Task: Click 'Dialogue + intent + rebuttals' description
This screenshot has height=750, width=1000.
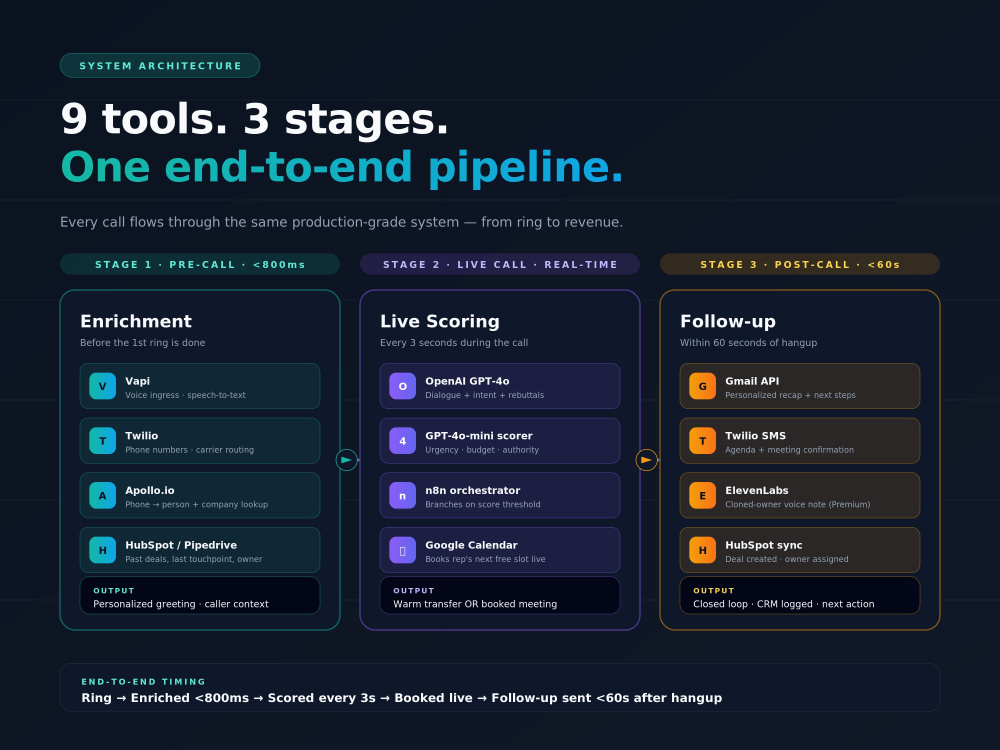Action: point(485,395)
